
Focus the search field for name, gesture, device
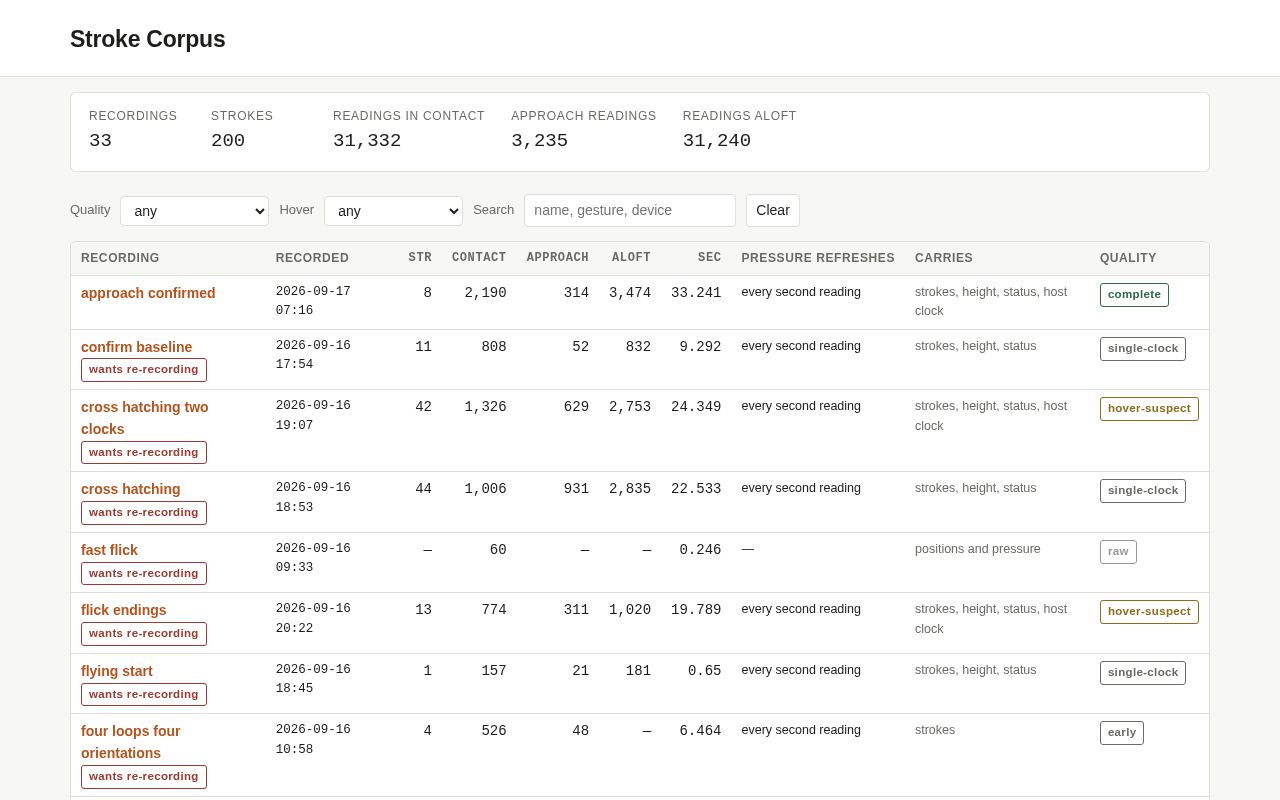[x=630, y=210]
